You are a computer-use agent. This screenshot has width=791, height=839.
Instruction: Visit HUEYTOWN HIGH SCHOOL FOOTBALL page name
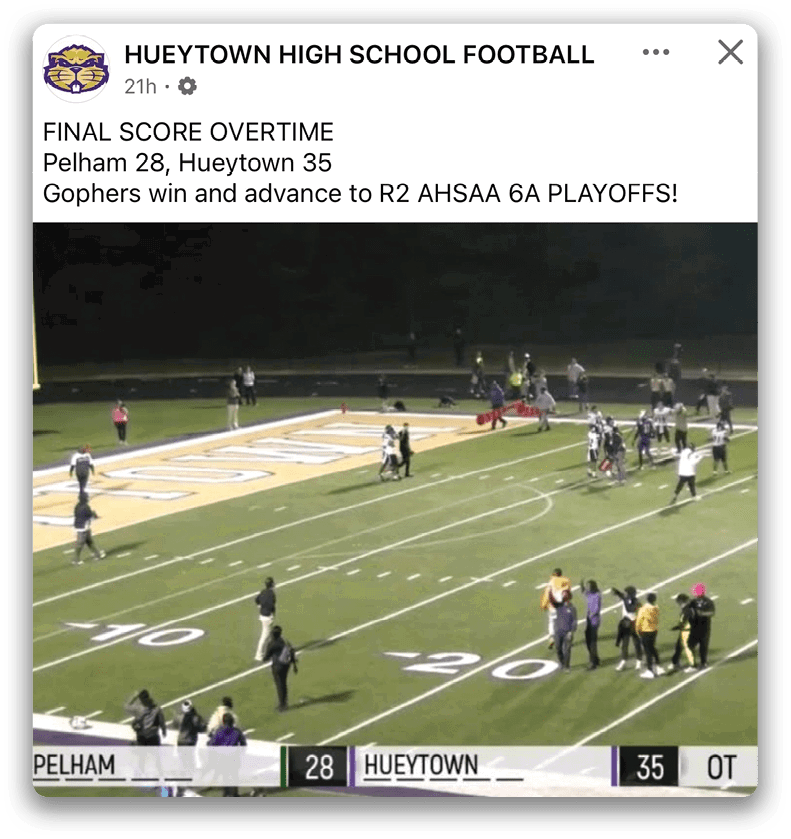pyautogui.click(x=359, y=55)
